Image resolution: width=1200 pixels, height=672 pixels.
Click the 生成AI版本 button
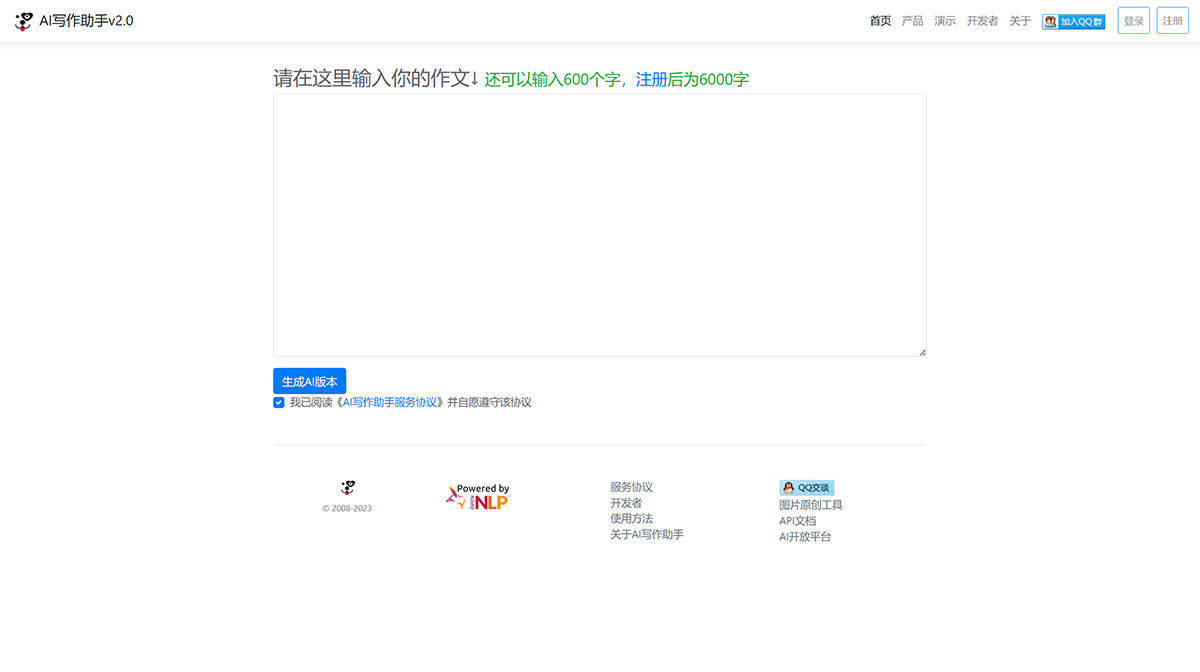point(309,381)
